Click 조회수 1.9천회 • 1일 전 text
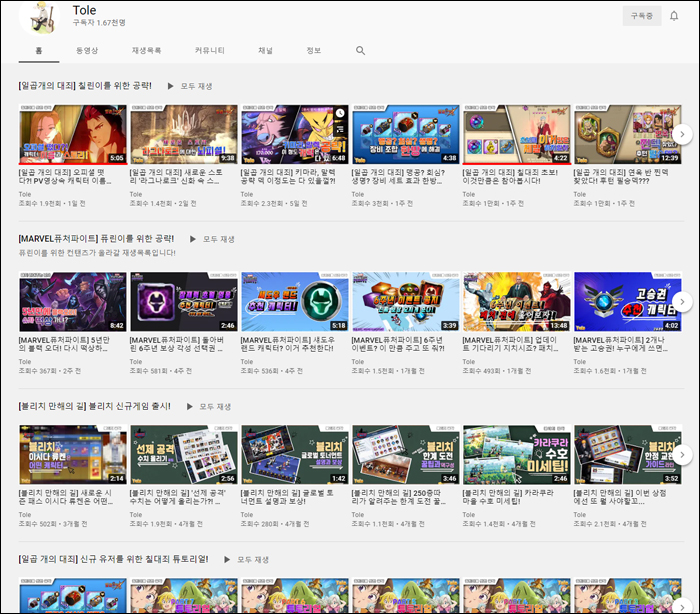This screenshot has height=614, width=700. click(x=52, y=204)
